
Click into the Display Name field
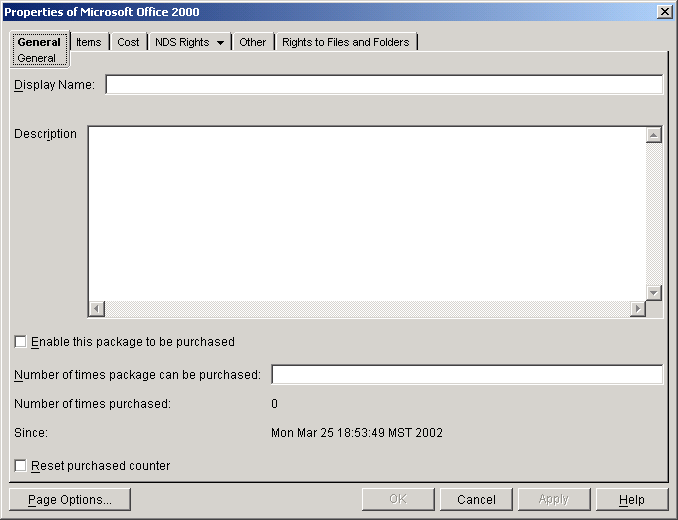[x=384, y=84]
